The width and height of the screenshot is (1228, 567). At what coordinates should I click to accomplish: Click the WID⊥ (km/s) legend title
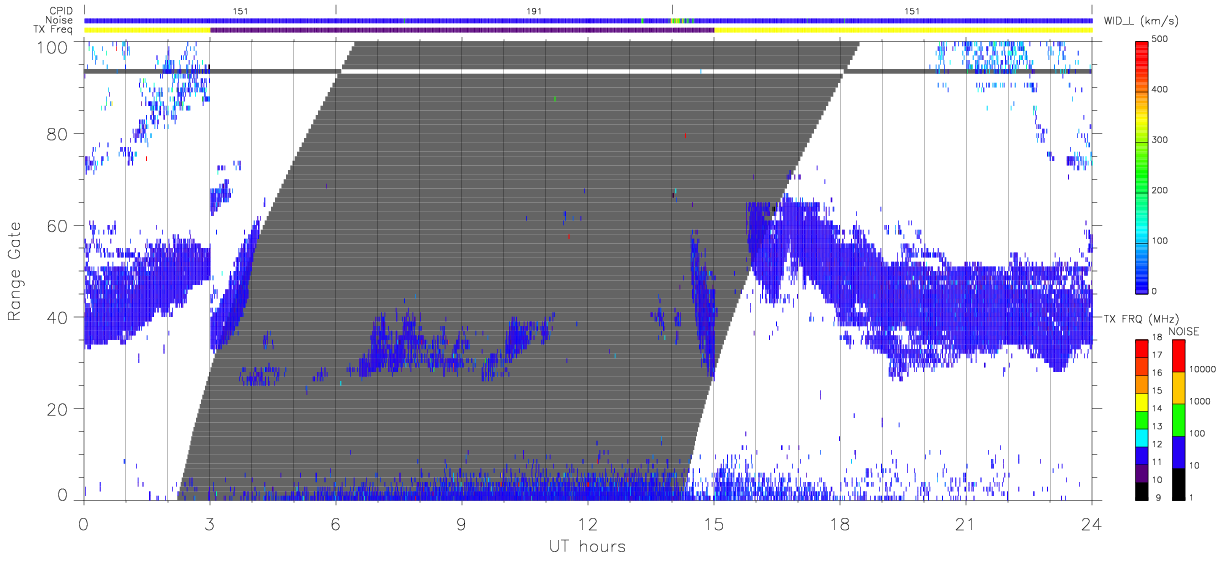(1141, 20)
